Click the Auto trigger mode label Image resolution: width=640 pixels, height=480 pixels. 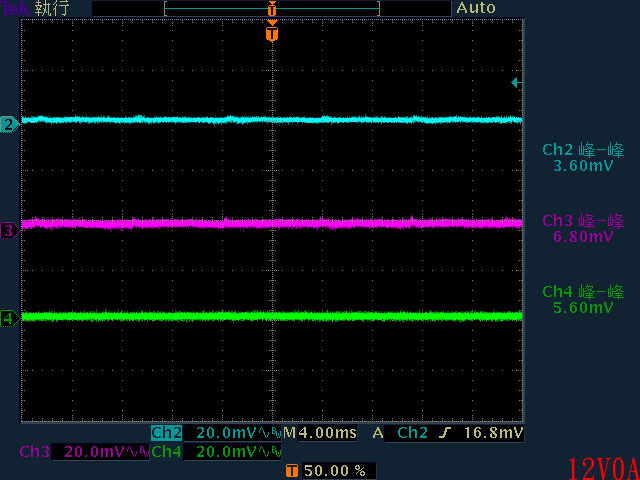point(476,8)
